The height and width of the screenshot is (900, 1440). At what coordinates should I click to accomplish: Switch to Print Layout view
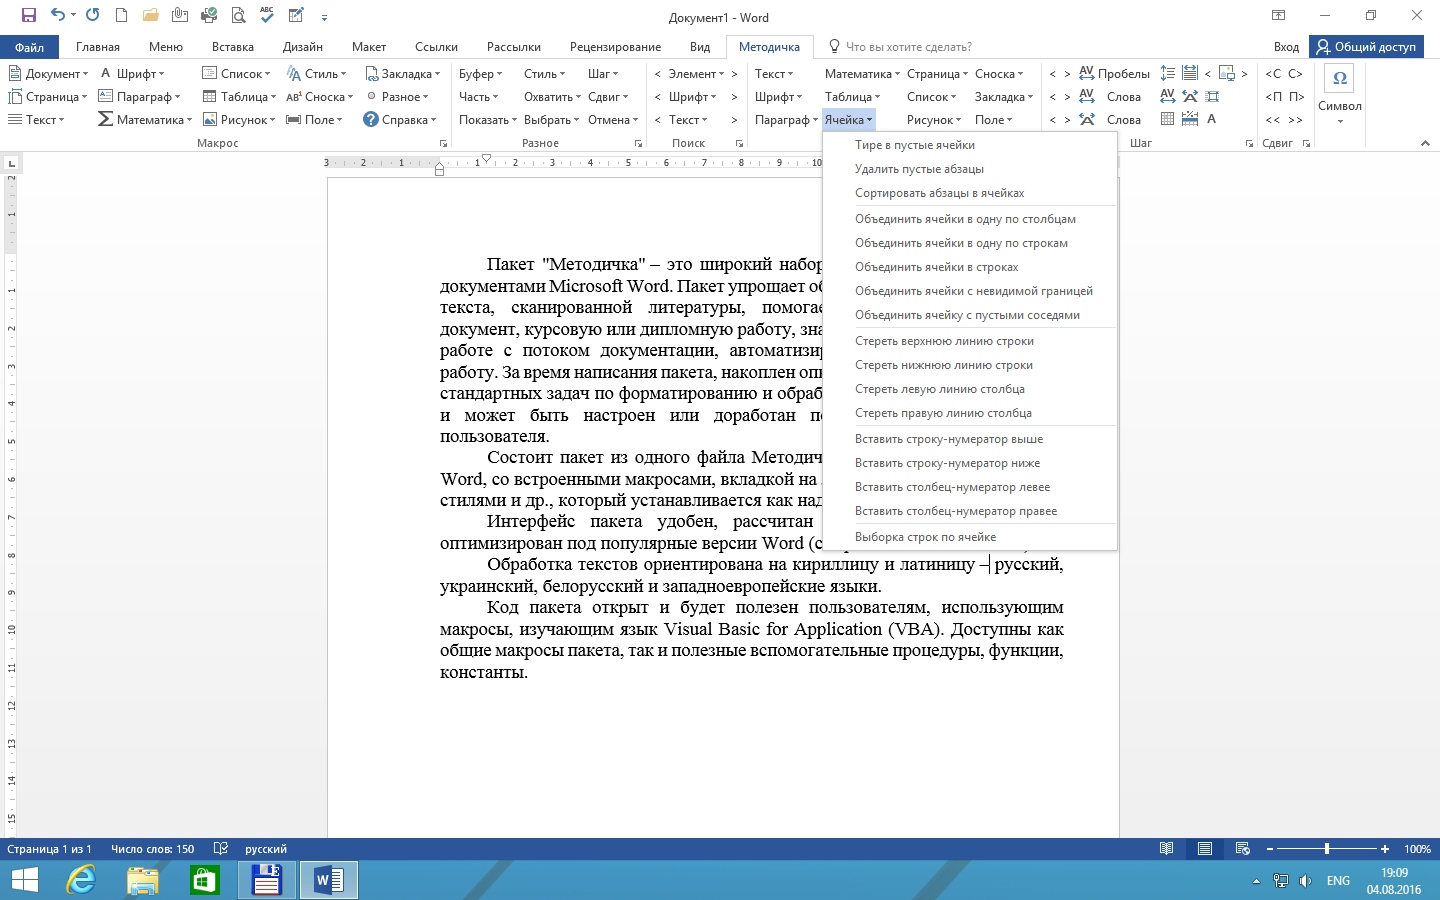[x=1205, y=849]
